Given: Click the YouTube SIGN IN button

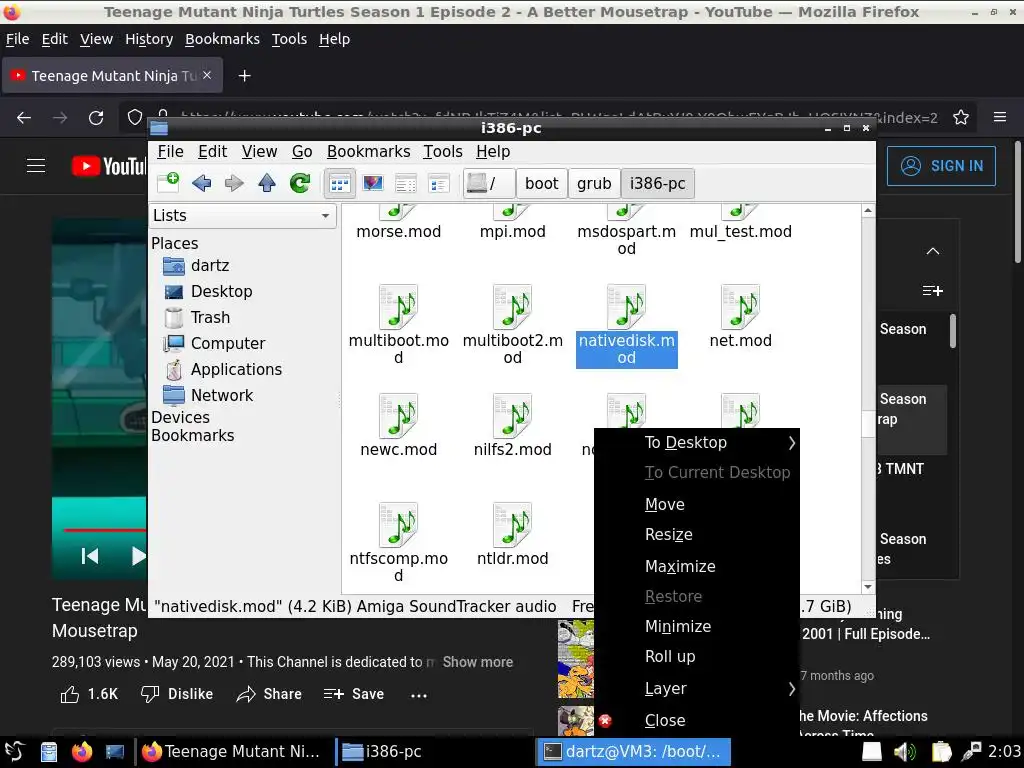Looking at the screenshot, I should click(941, 166).
